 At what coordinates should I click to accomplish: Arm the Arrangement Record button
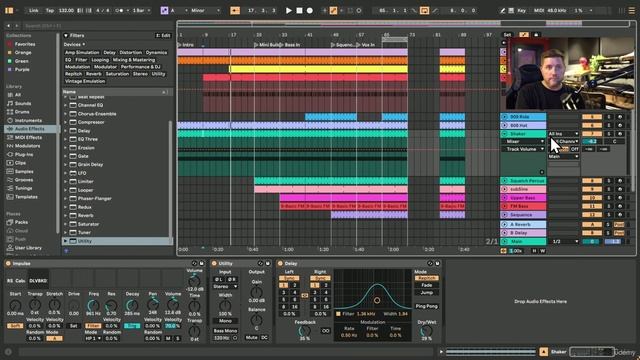coord(310,11)
